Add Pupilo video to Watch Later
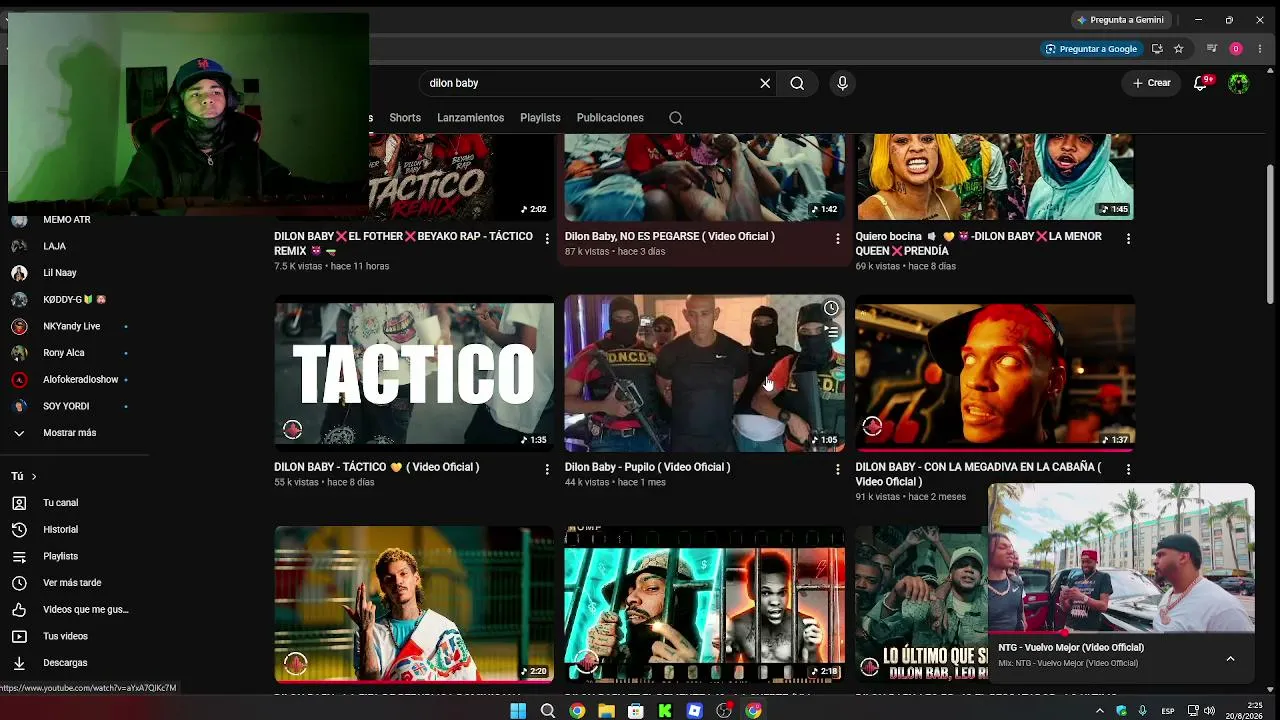The height and width of the screenshot is (720, 1280). [831, 308]
